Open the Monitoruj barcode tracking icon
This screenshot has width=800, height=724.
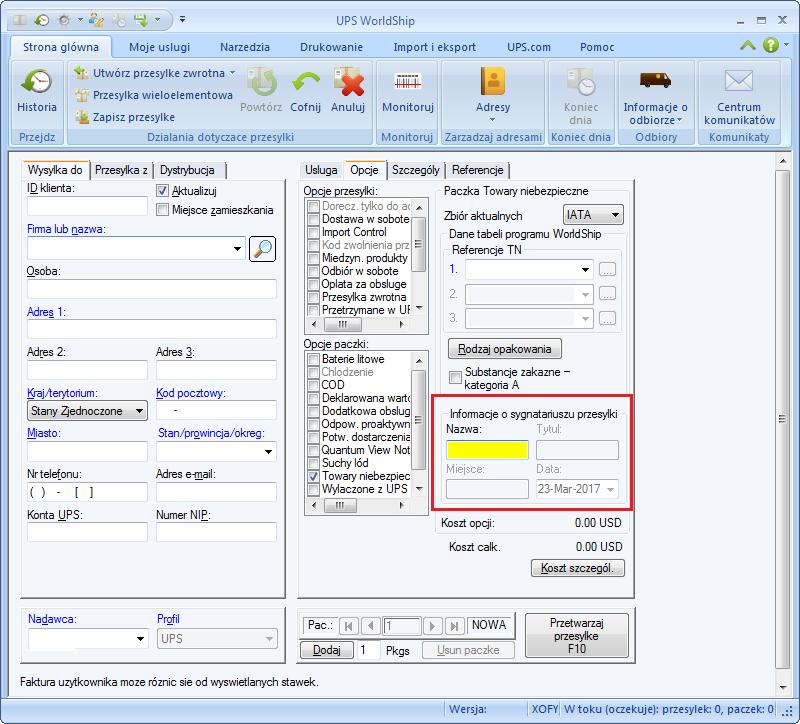pos(408,82)
